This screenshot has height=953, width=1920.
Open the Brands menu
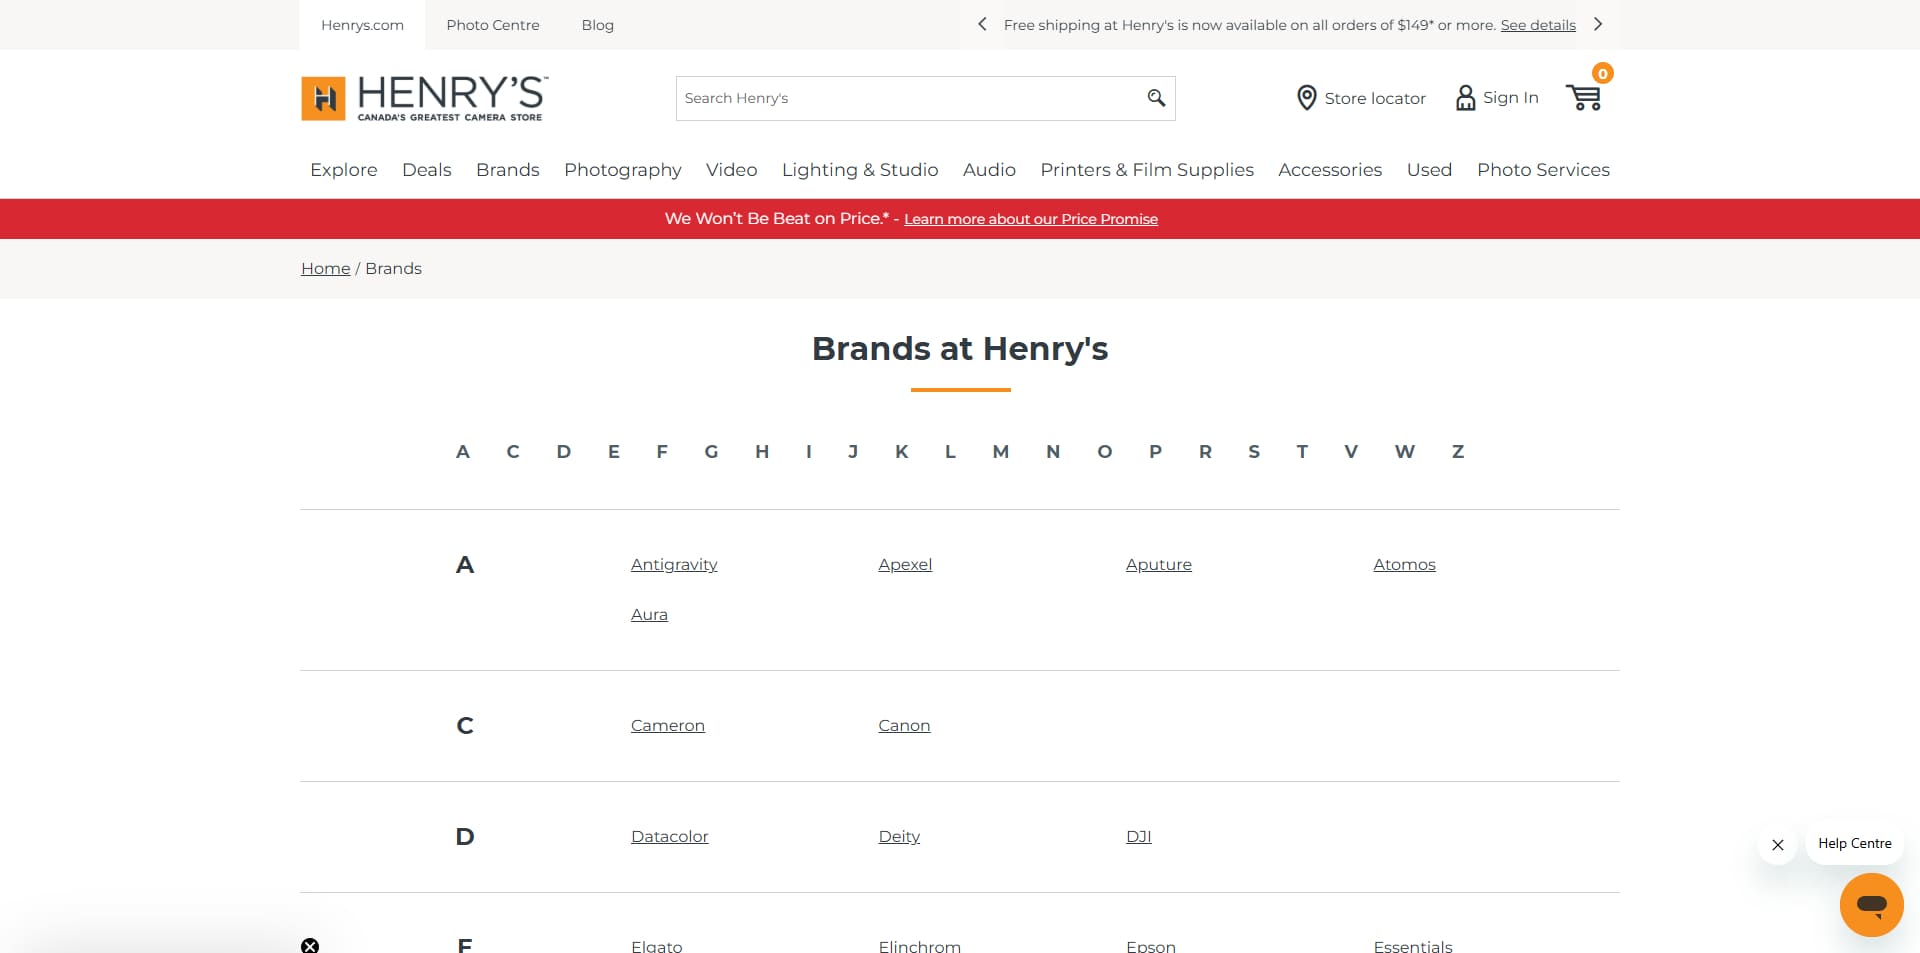pos(508,170)
